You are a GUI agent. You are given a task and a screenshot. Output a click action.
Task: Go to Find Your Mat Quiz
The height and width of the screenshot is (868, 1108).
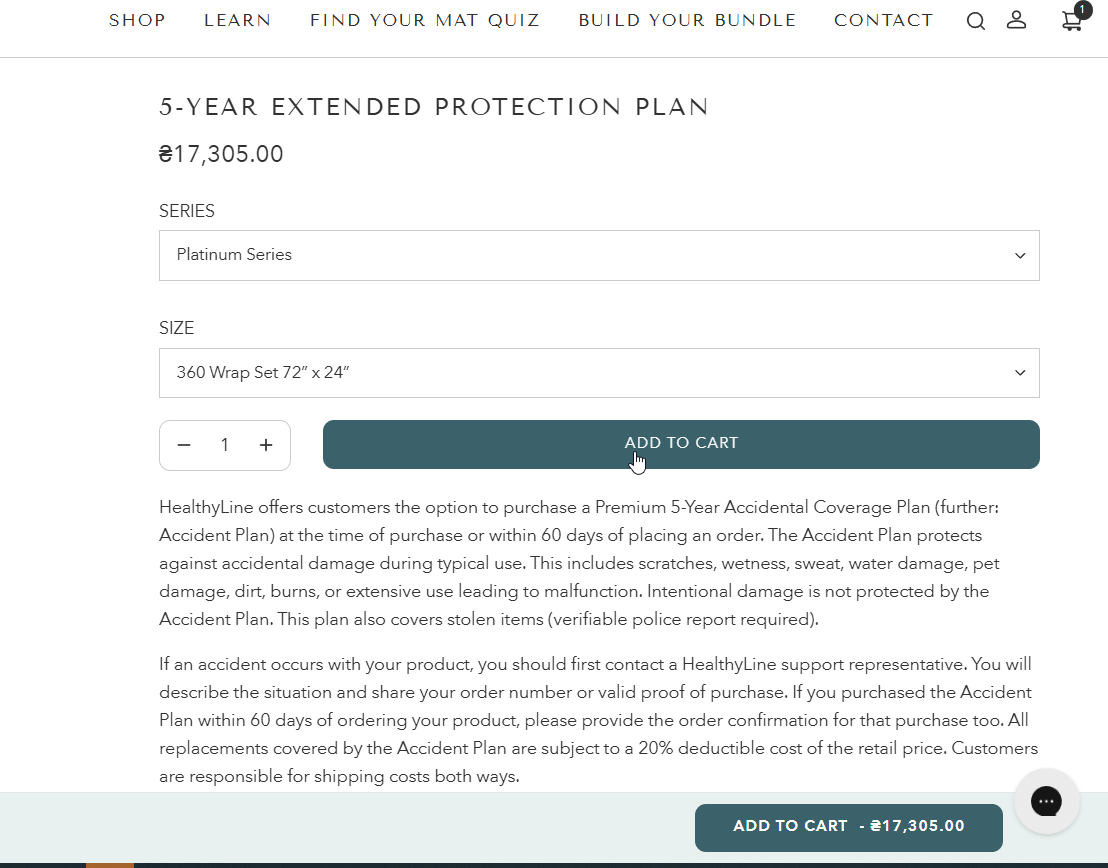pyautogui.click(x=424, y=20)
